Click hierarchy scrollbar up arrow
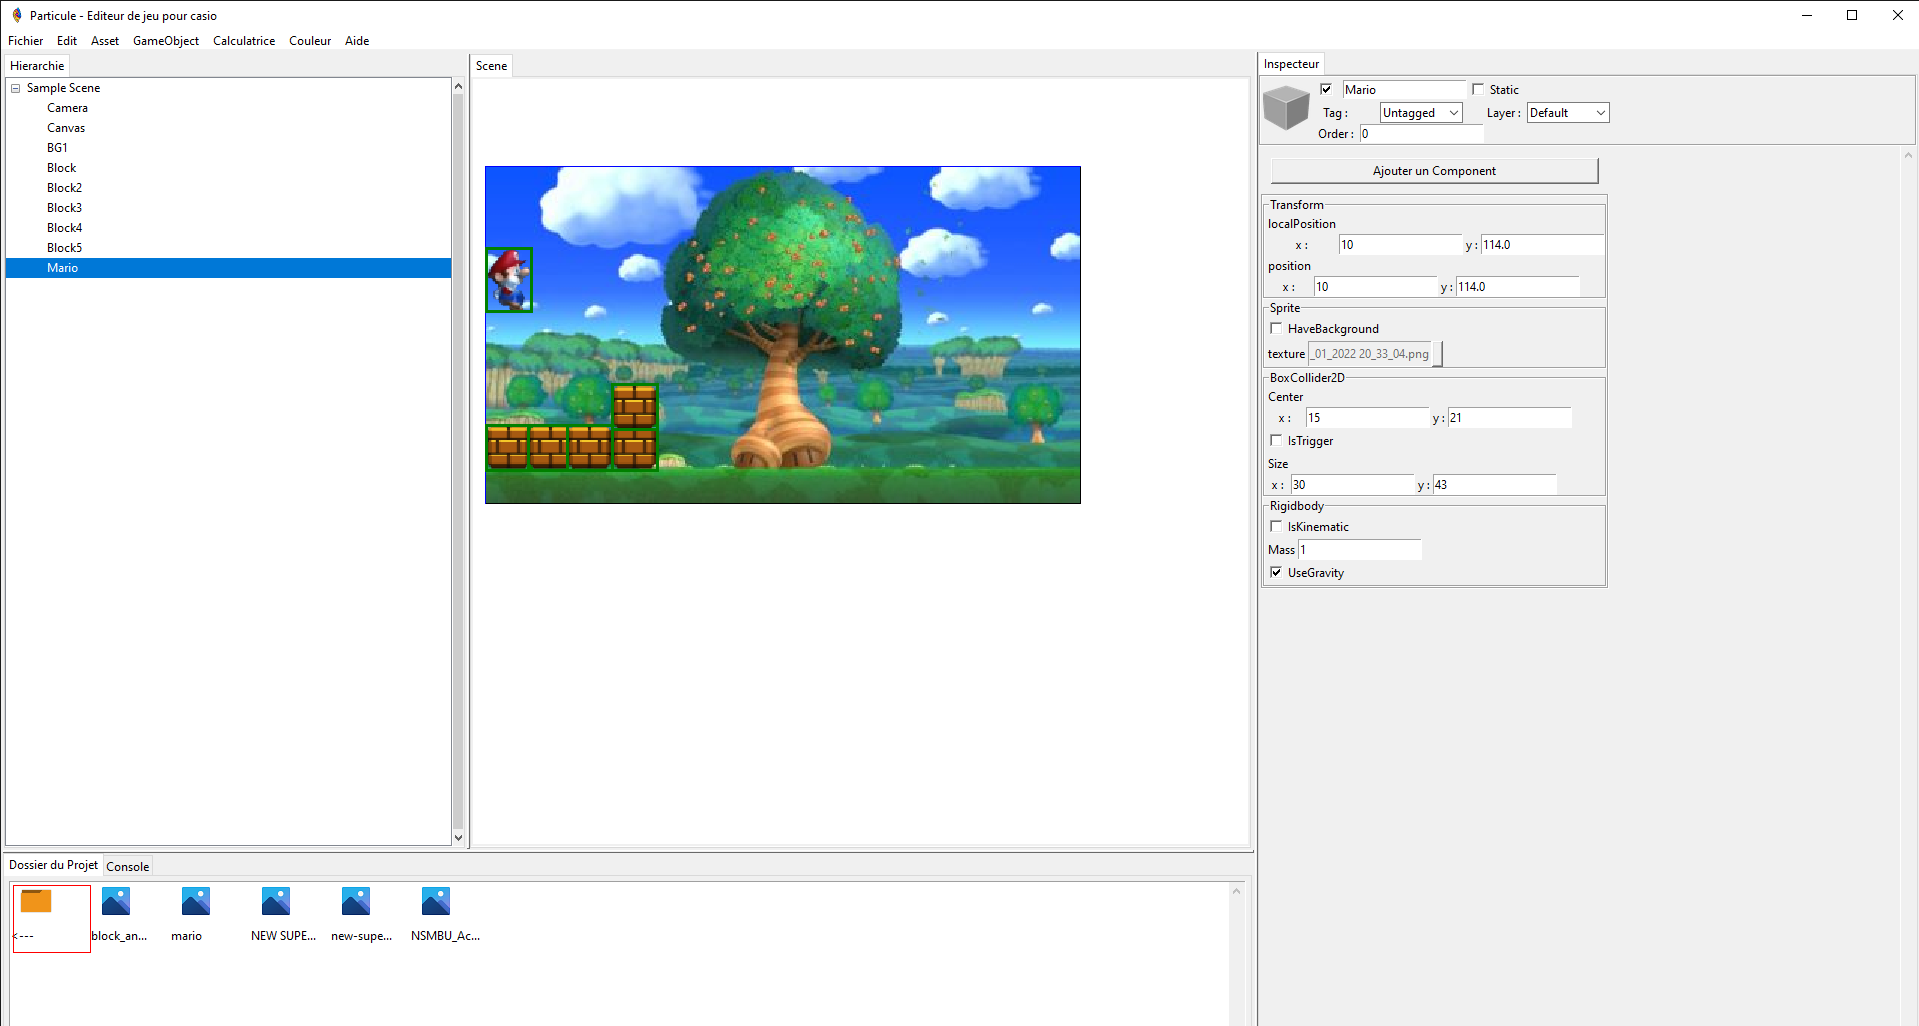1919x1026 pixels. (x=458, y=86)
